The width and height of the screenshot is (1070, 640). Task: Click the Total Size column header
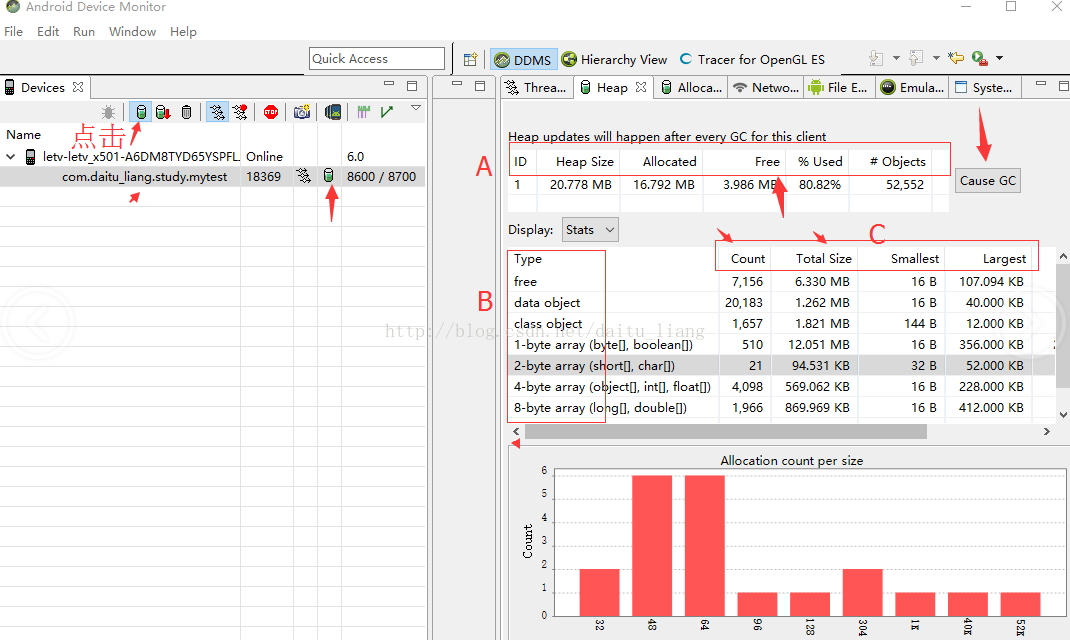pyautogui.click(x=815, y=259)
